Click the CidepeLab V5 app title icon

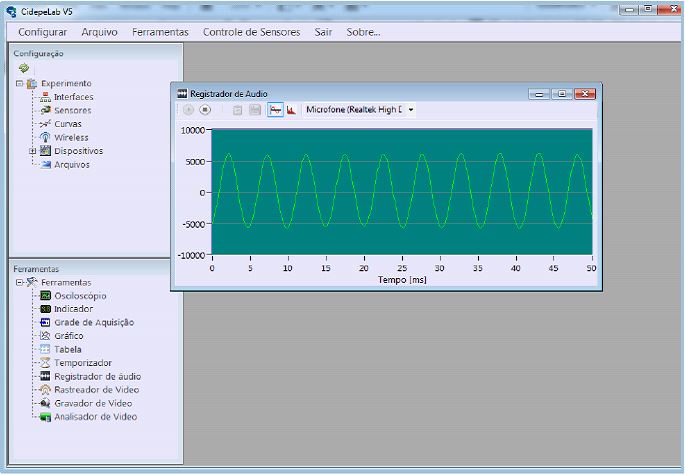click(12, 11)
